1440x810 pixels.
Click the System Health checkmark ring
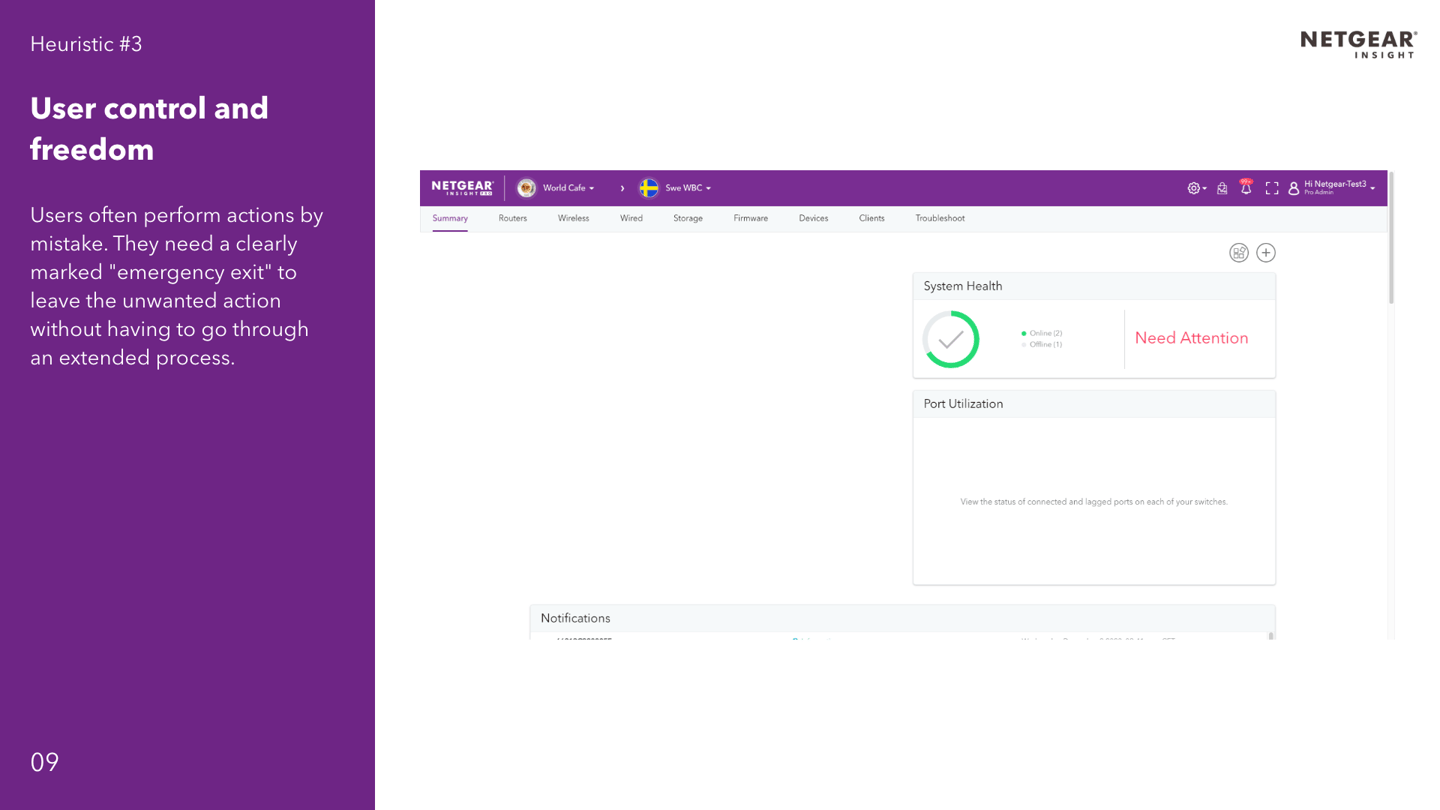tap(951, 339)
